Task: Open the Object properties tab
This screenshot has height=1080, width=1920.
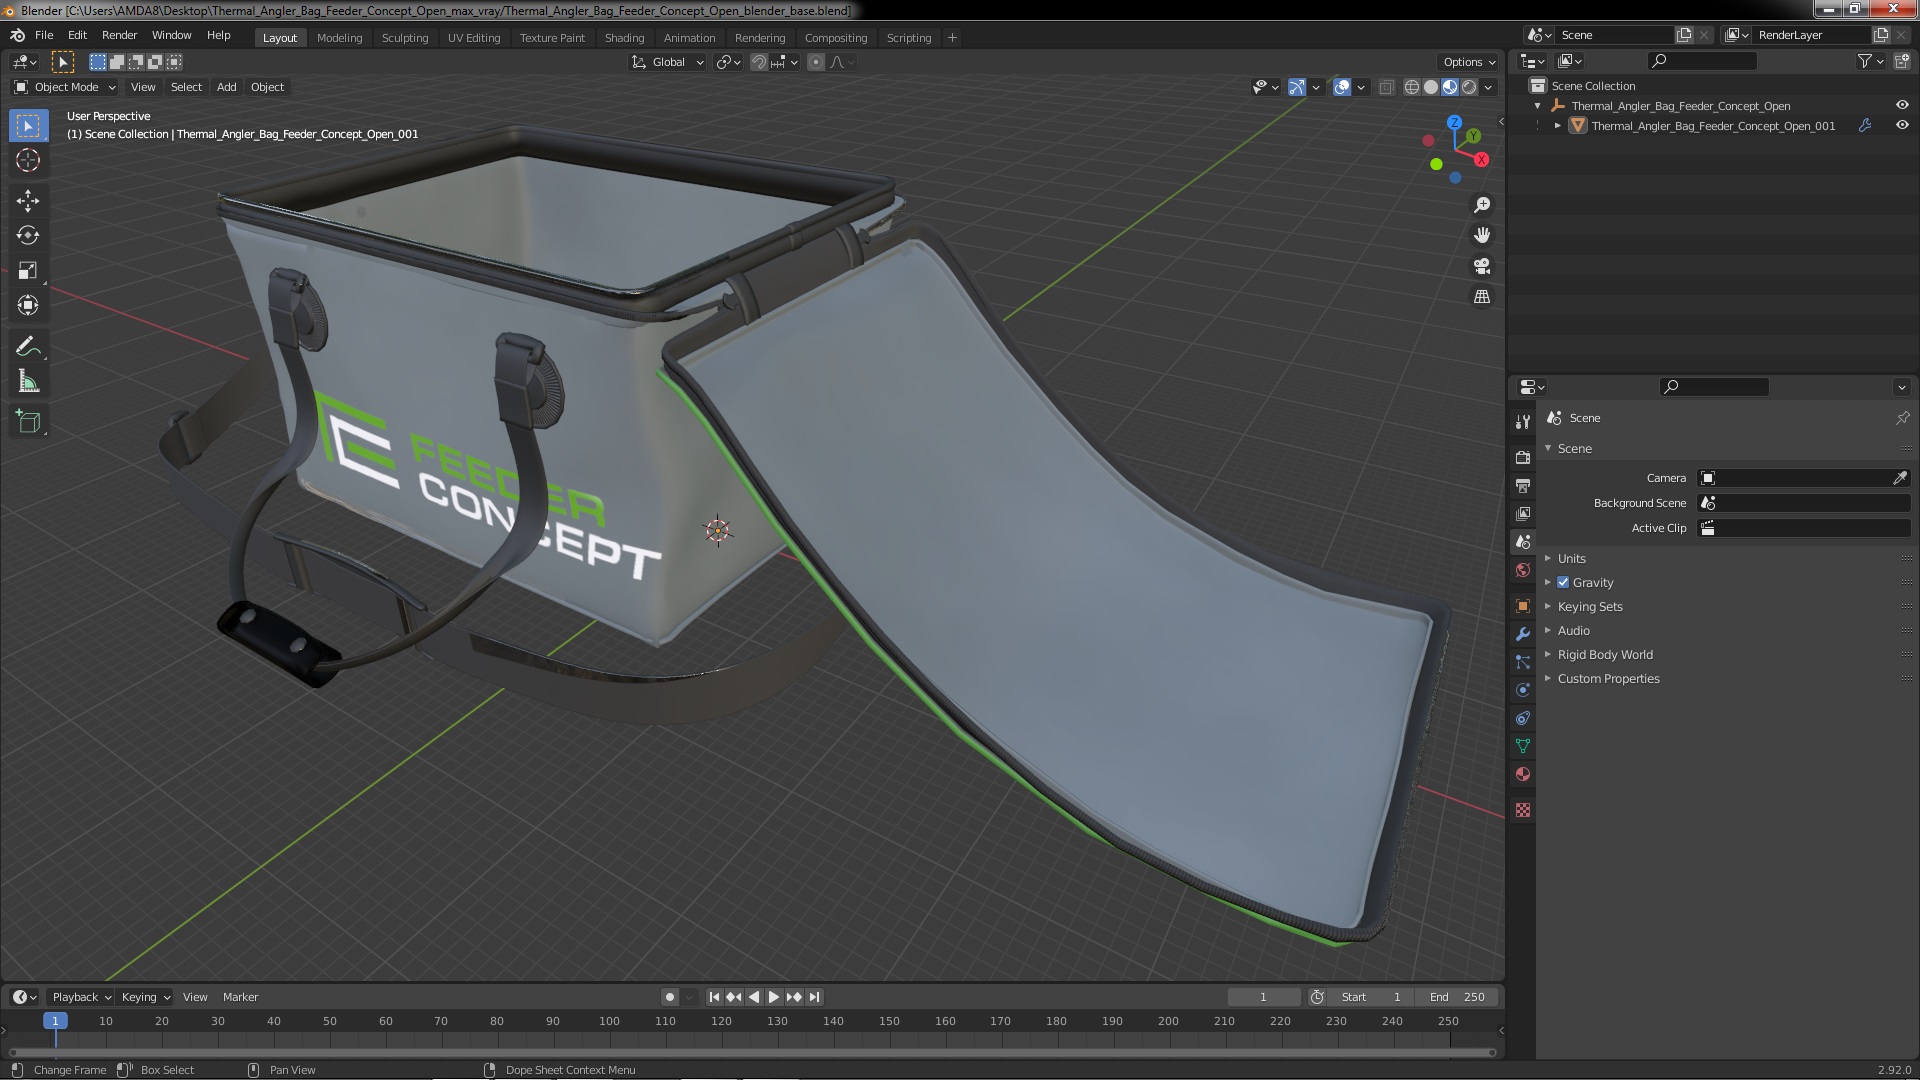Action: (x=1523, y=606)
